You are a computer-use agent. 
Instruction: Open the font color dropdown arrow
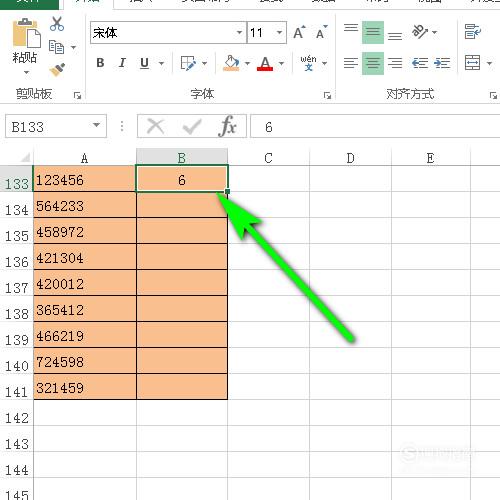coord(281,63)
